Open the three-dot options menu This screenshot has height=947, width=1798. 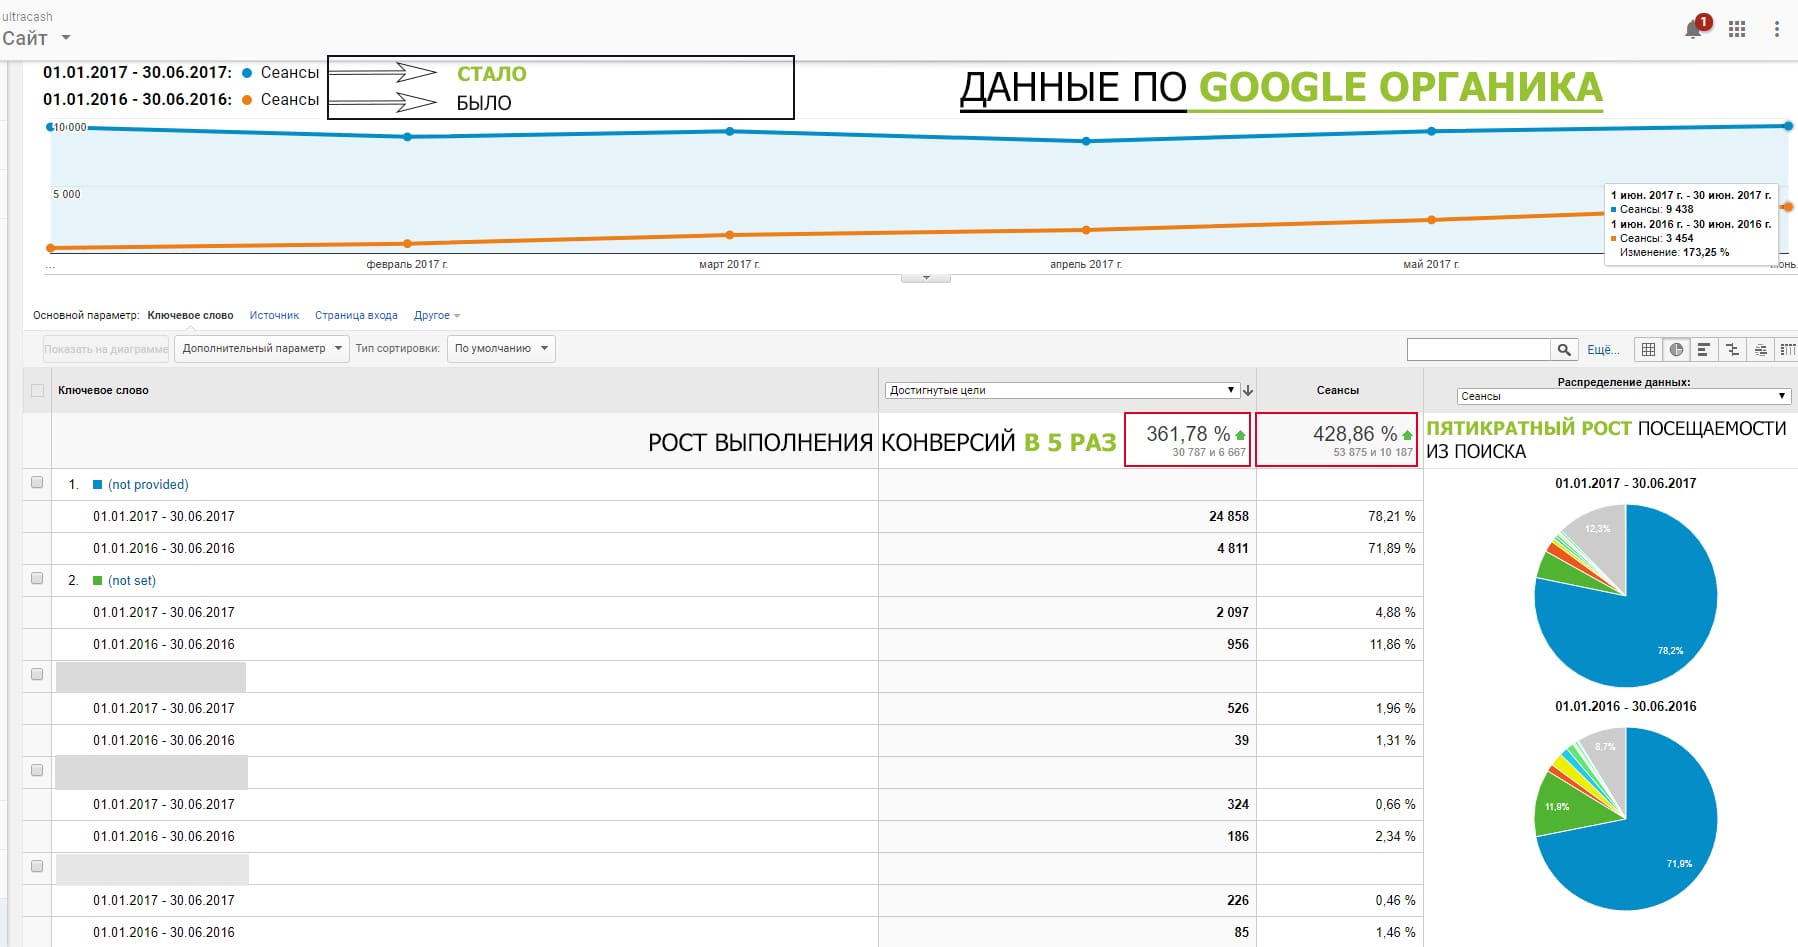point(1777,29)
